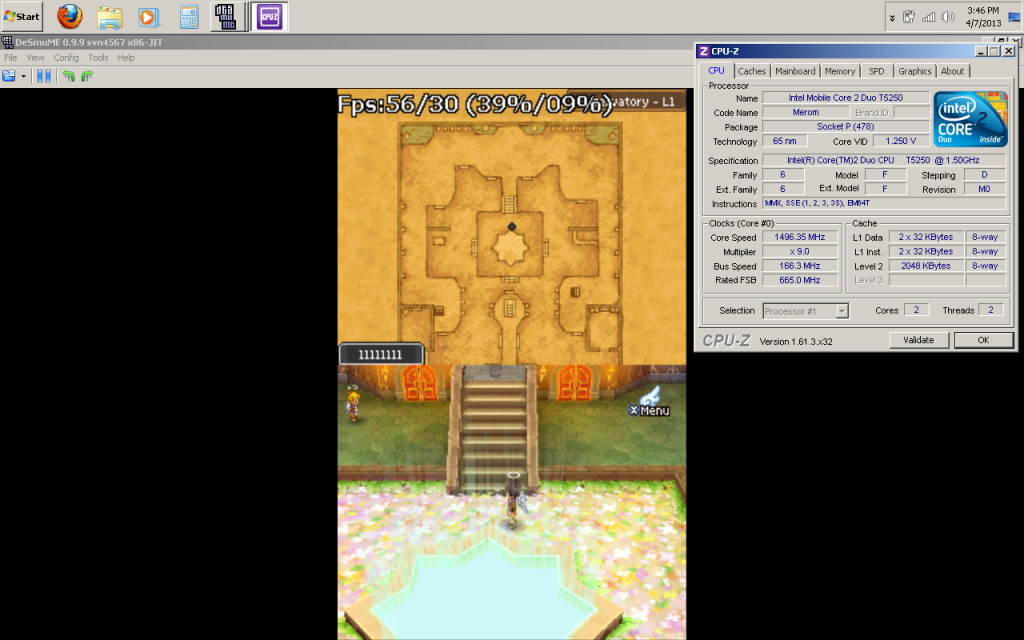Screen dimensions: 1024x640
Task: Switch to DeSmuME taskbar button
Action: click(227, 17)
